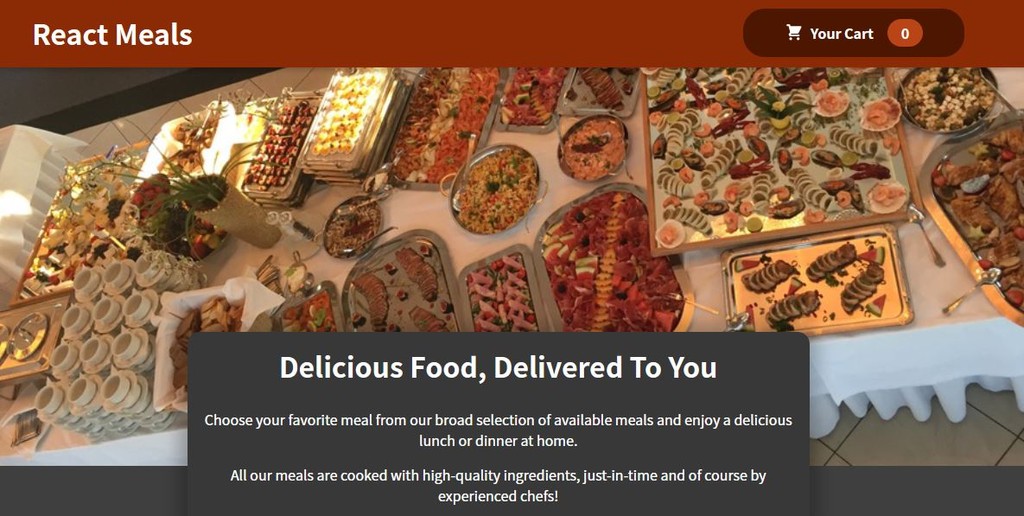This screenshot has height=516, width=1024.
Task: Click the brown header bar background
Action: pos(457,33)
